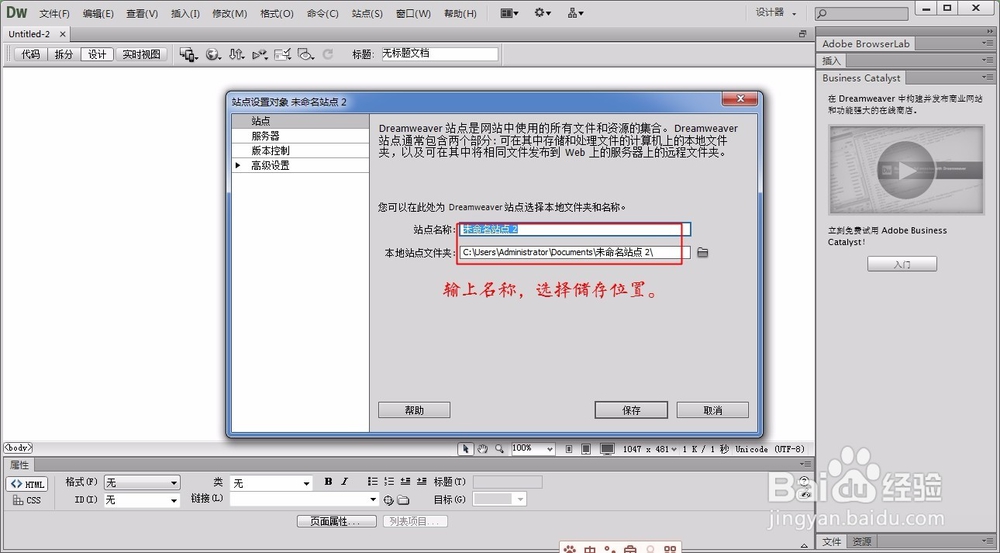Image resolution: width=1000 pixels, height=553 pixels.
Task: Open the Designer workspace dropdown
Action: [x=777, y=13]
